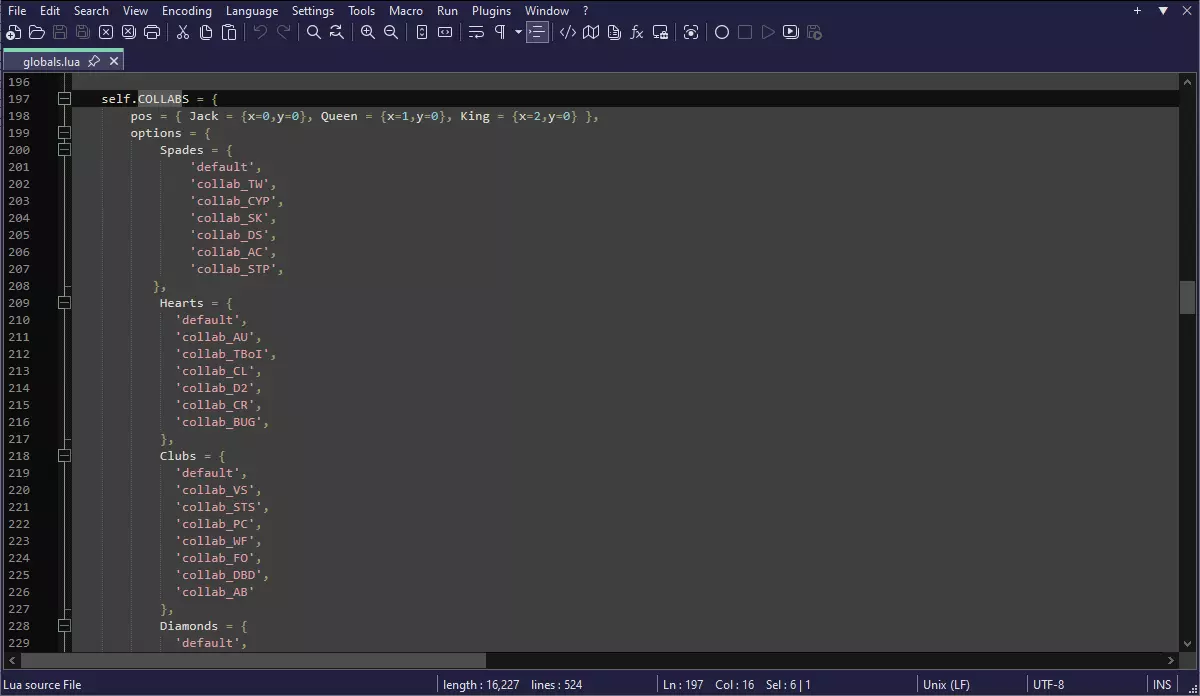Viewport: 1200px width, 696px height.
Task: Close the globals.lua tab
Action: [114, 61]
